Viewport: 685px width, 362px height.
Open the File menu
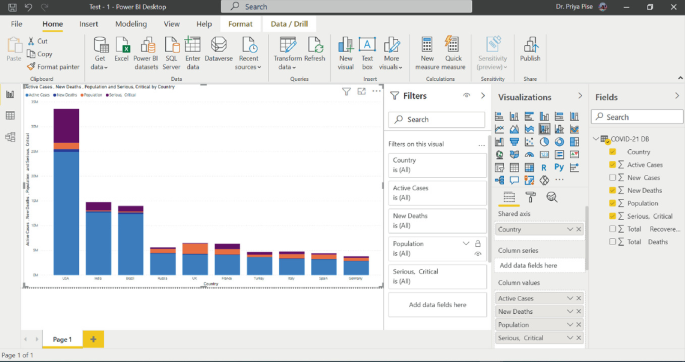click(x=17, y=24)
